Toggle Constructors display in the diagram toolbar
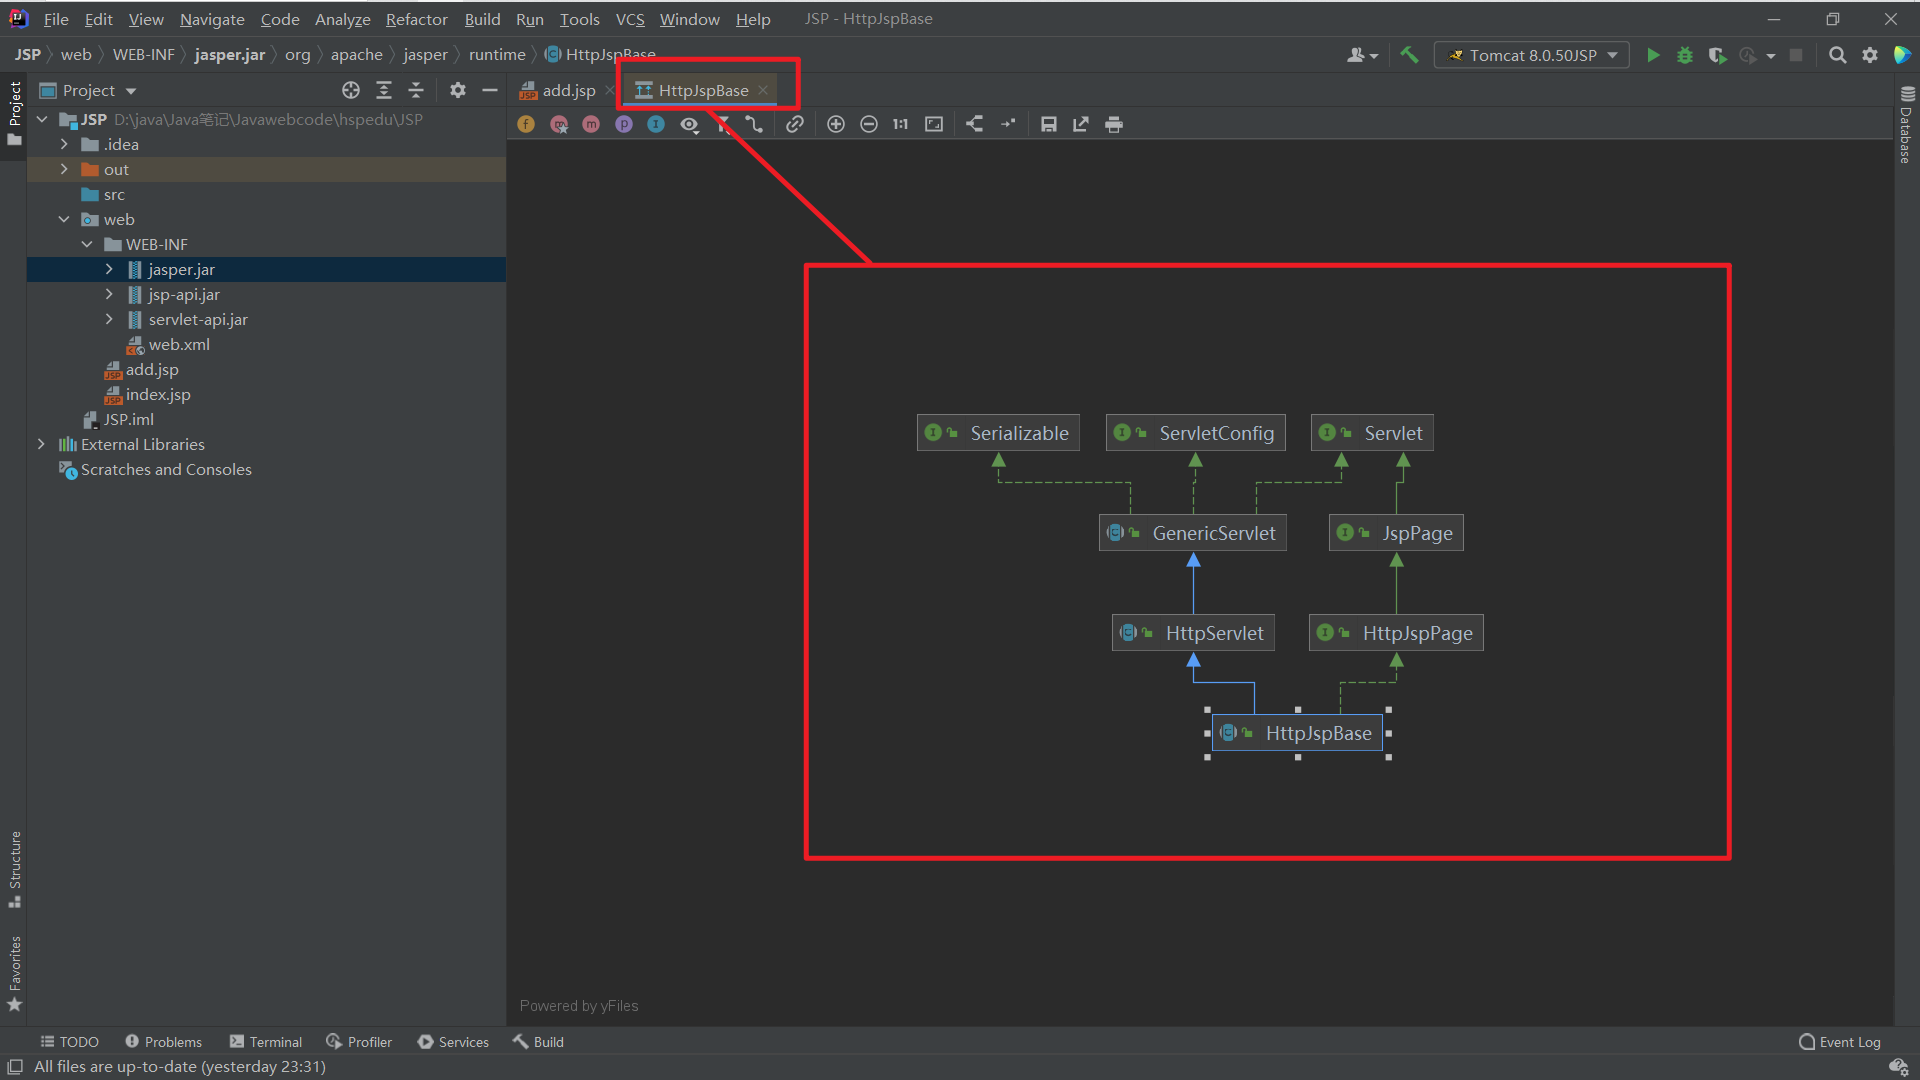Screen dimensions: 1920x1080 559,124
